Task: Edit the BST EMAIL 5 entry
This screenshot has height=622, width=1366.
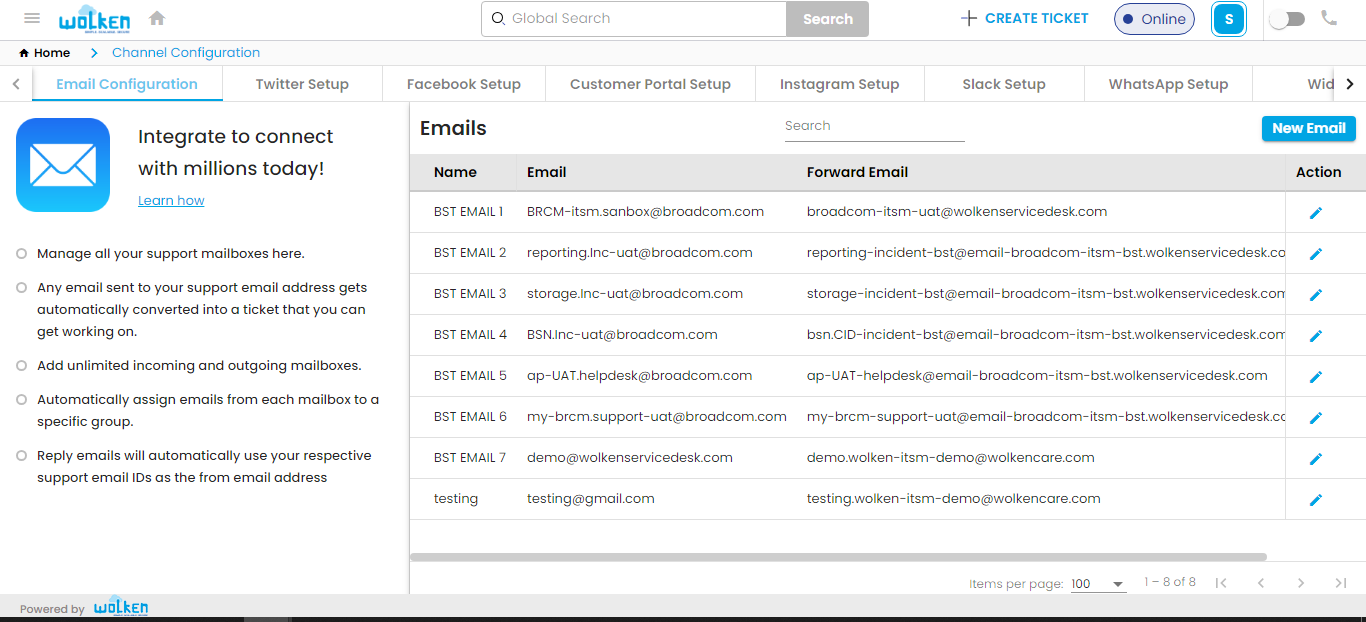Action: (1316, 376)
